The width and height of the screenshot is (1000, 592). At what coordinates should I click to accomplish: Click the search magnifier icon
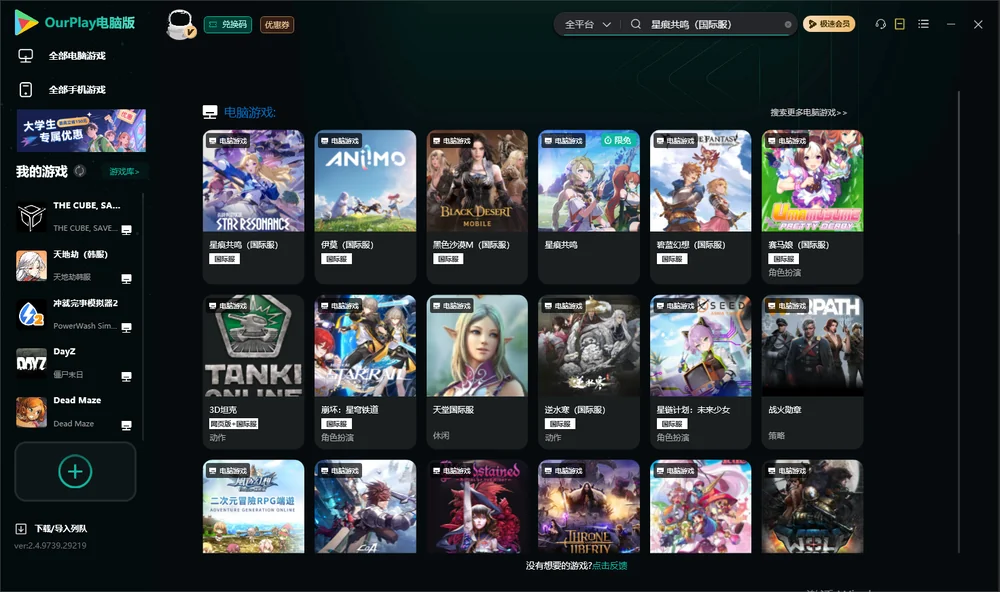tap(636, 24)
